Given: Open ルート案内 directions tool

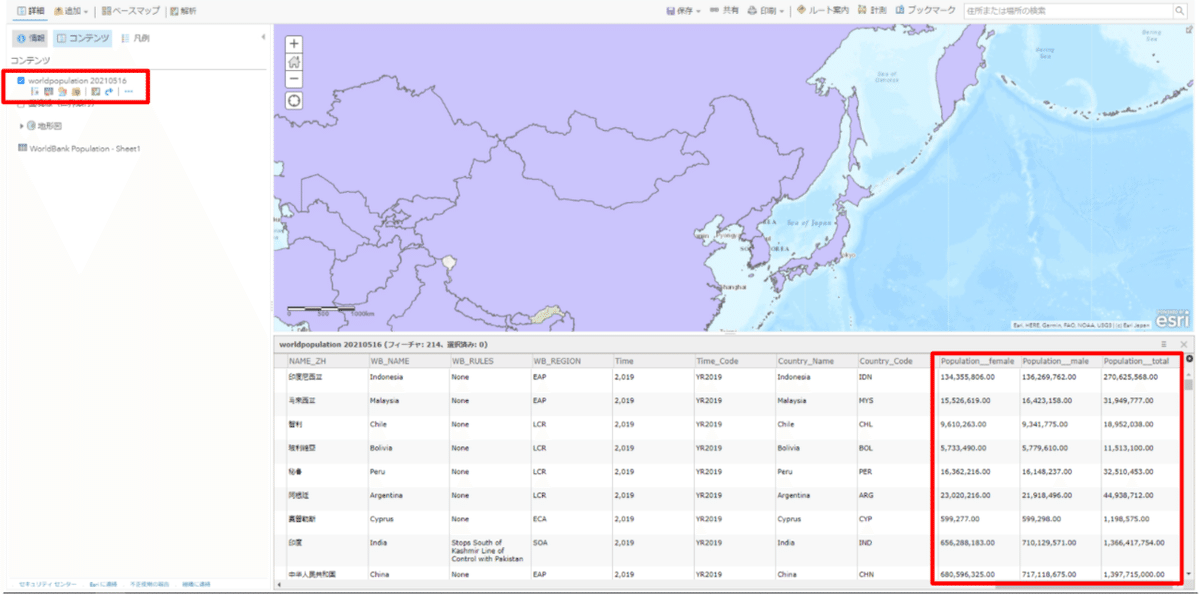Looking at the screenshot, I should pyautogui.click(x=823, y=11).
